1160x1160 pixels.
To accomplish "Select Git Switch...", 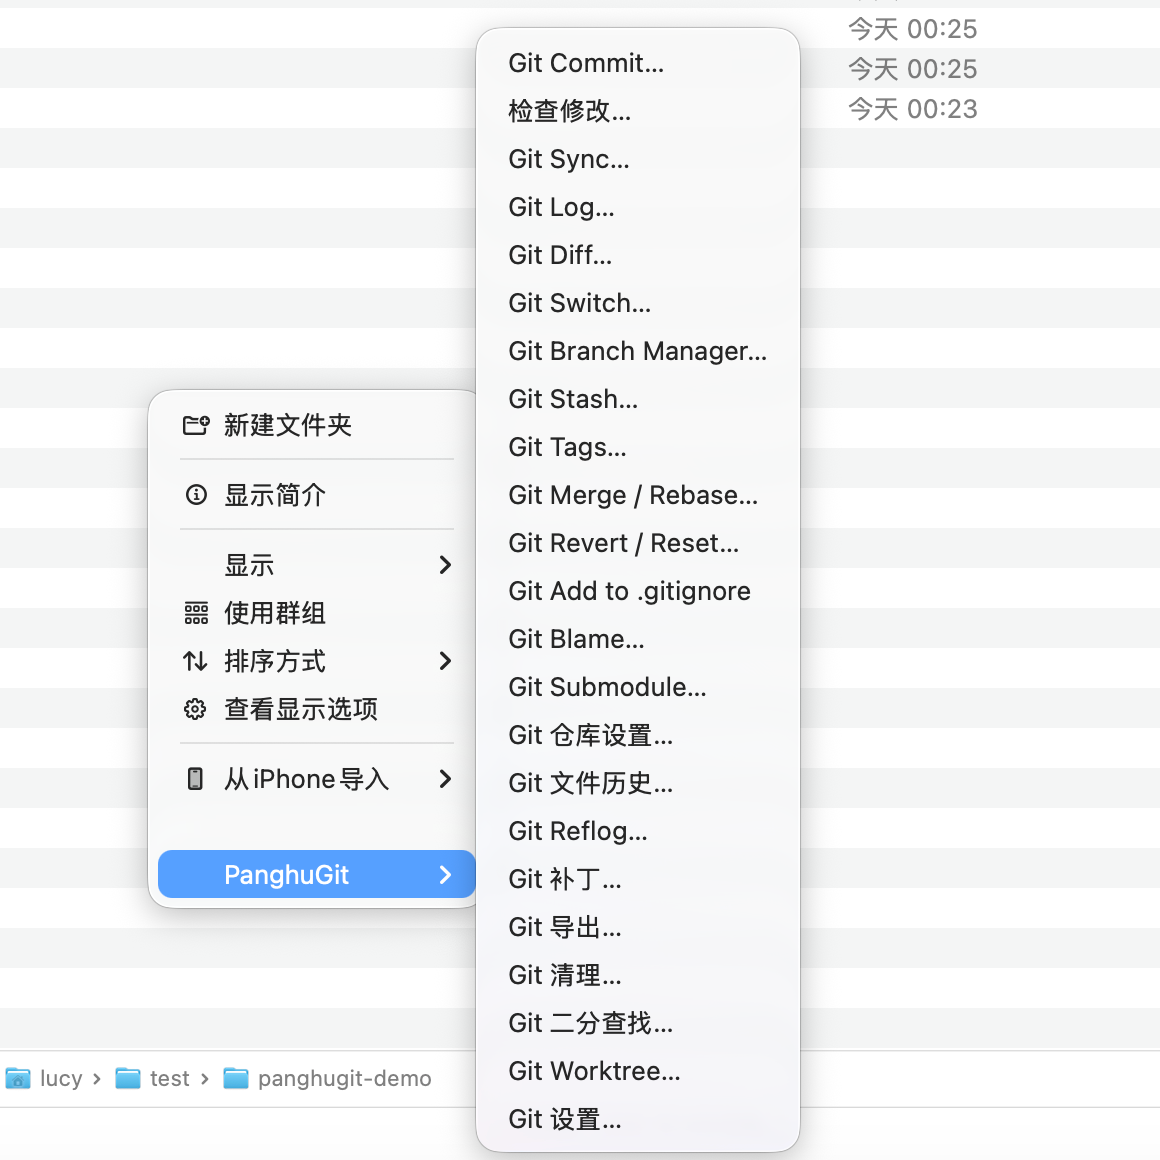I will pyautogui.click(x=638, y=303).
